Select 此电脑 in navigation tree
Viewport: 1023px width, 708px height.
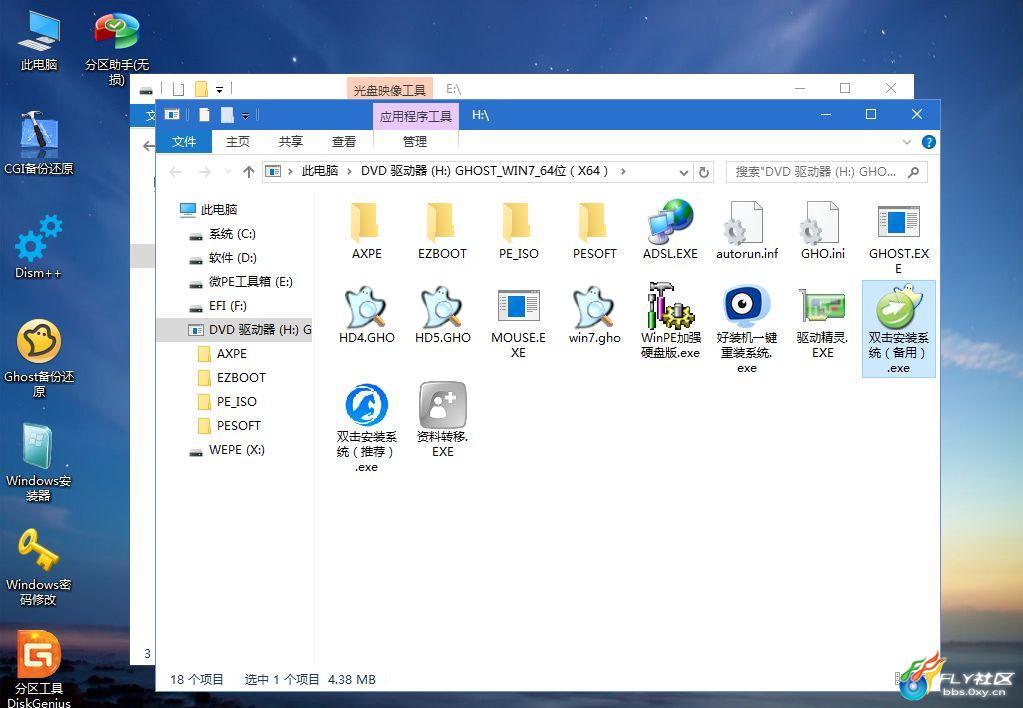209,209
